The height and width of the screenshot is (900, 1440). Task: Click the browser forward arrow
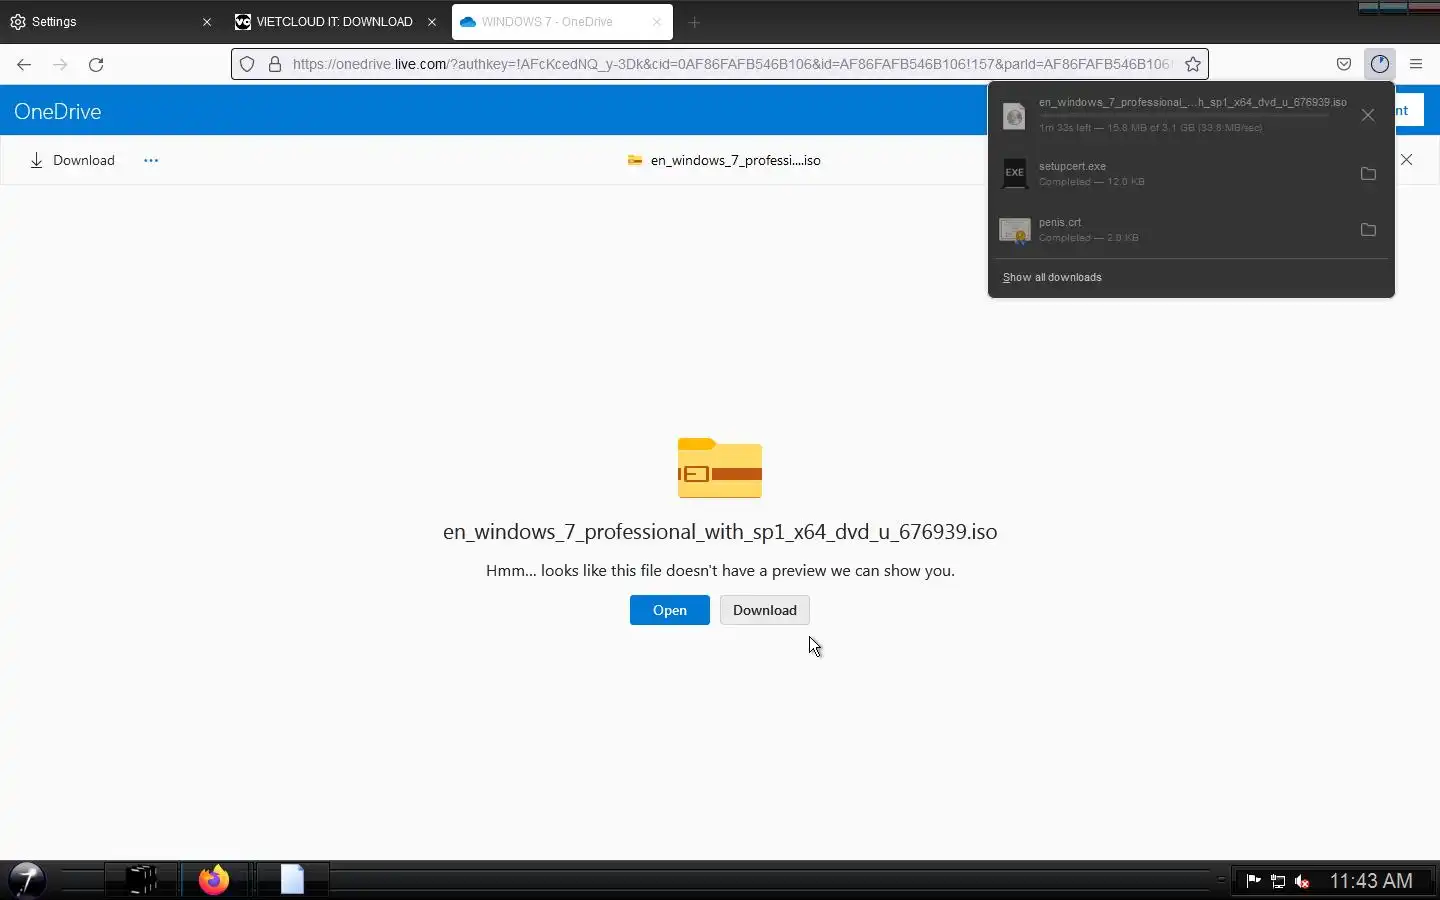(60, 65)
